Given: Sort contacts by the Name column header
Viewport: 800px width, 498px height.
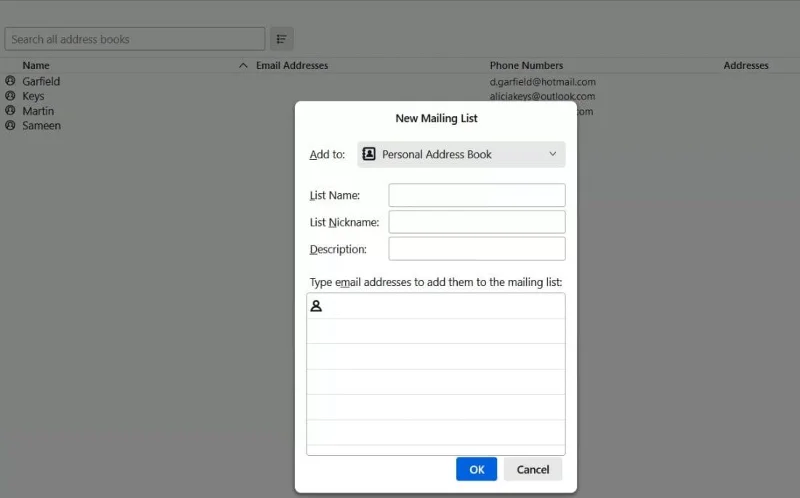Looking at the screenshot, I should 36,65.
